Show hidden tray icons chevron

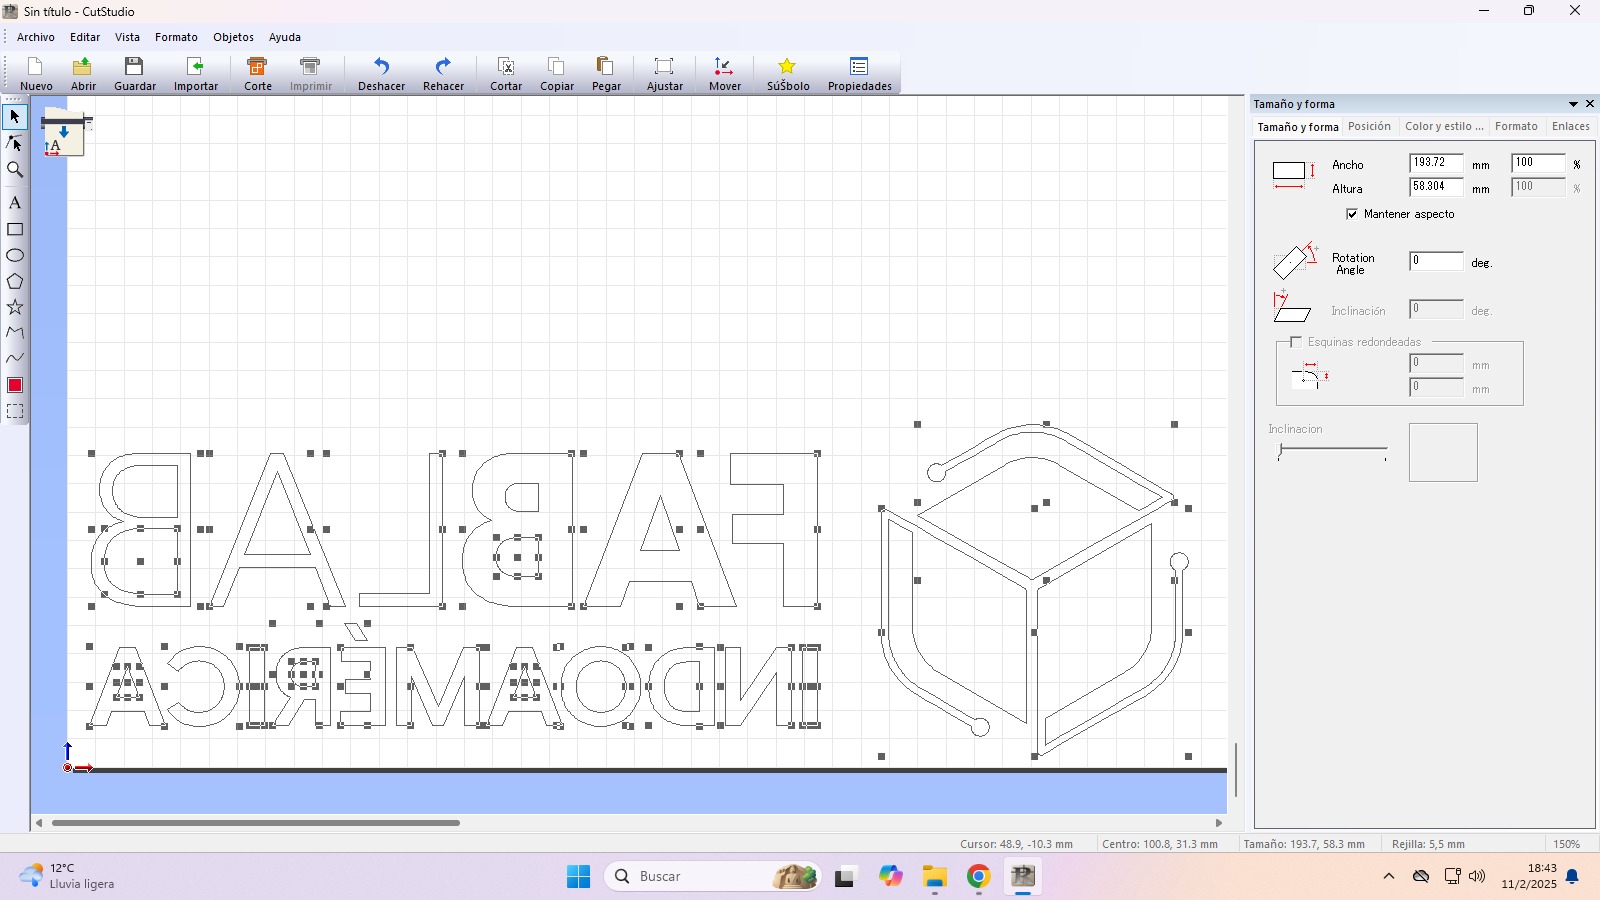pyautogui.click(x=1388, y=877)
